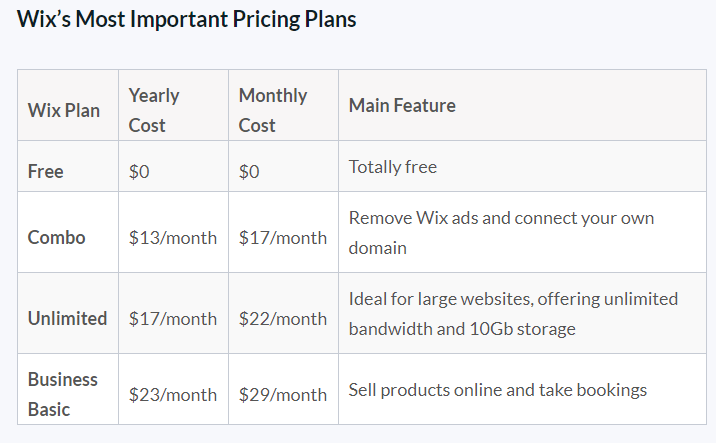Click the 'Sell products online' feature text

pyautogui.click(x=498, y=390)
